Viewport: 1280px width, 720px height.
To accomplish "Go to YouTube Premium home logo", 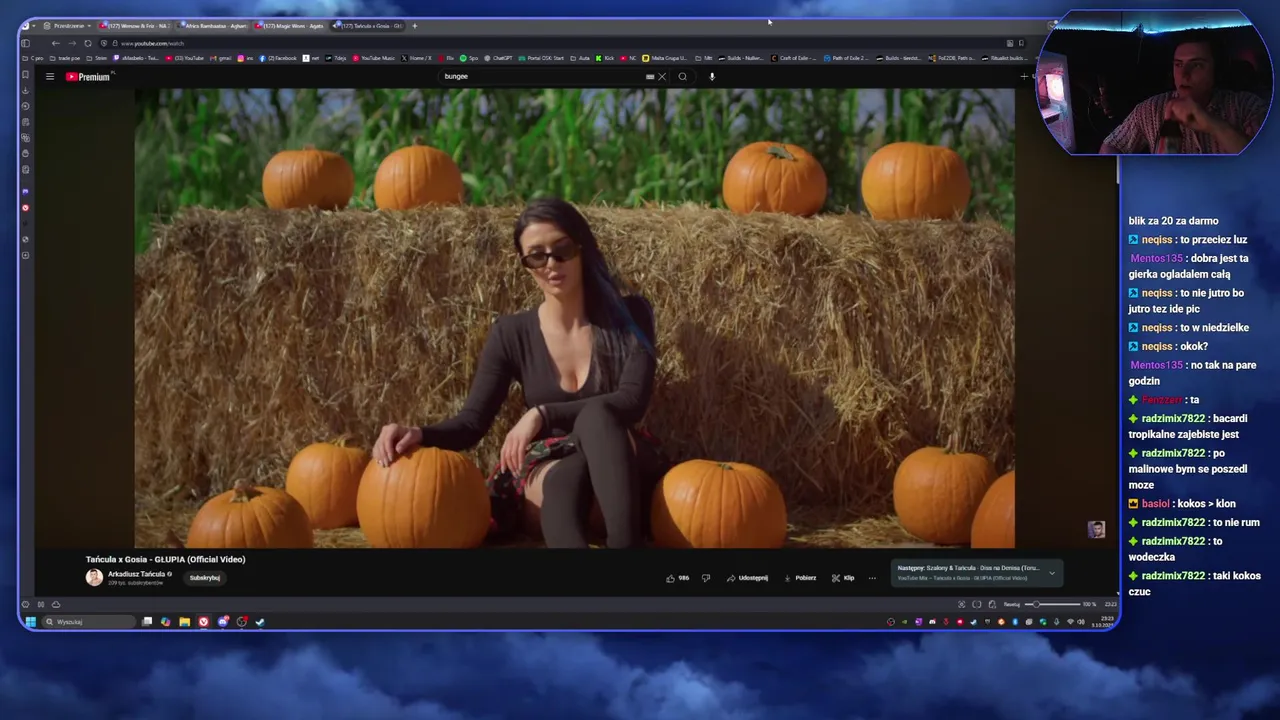I will 88,76.
